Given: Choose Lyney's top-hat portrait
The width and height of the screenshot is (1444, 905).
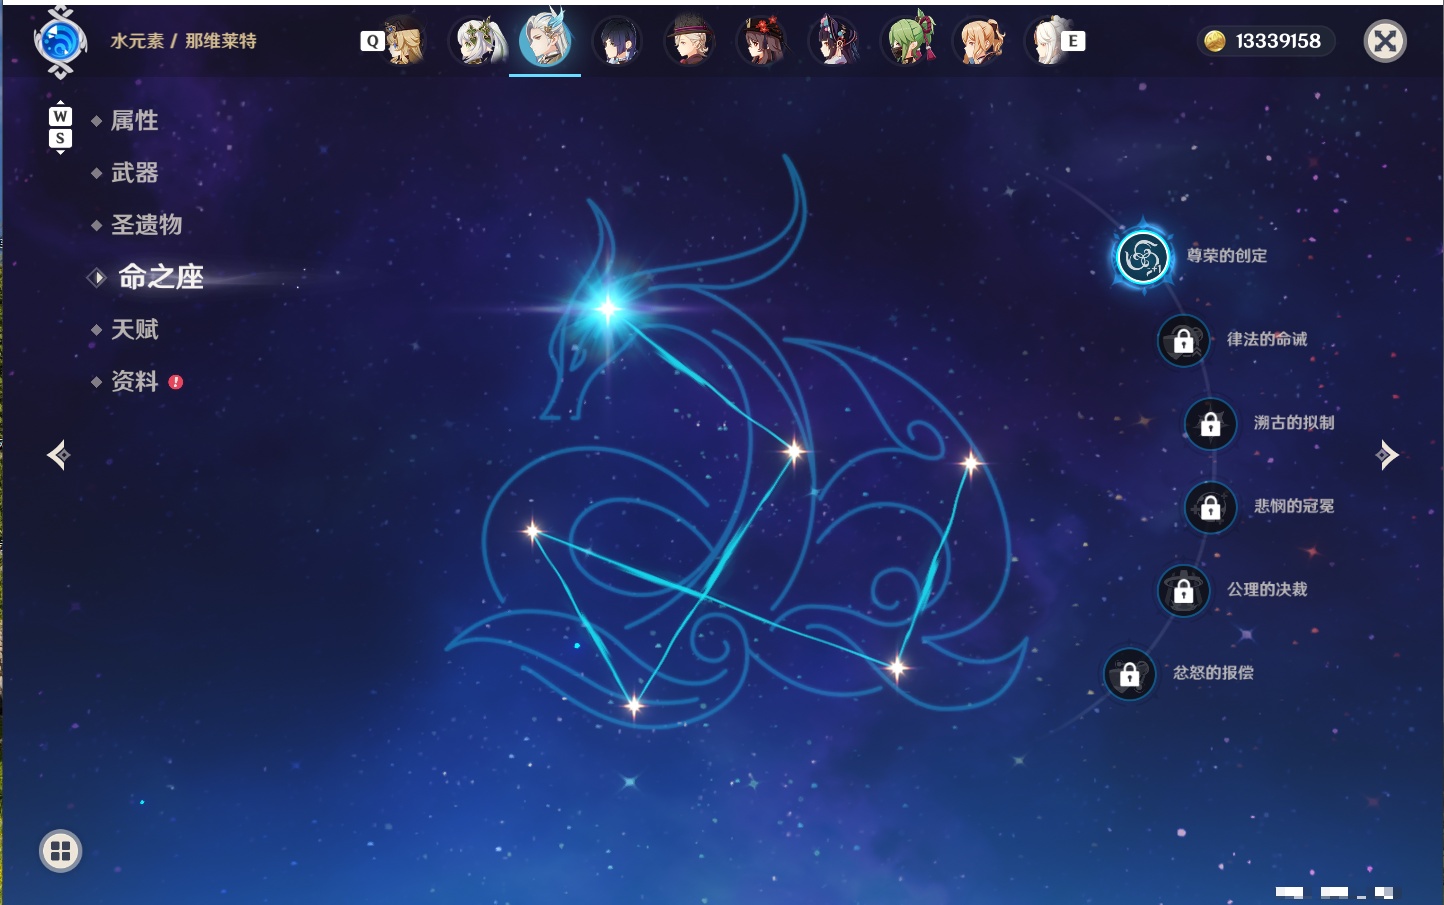Looking at the screenshot, I should tap(690, 41).
